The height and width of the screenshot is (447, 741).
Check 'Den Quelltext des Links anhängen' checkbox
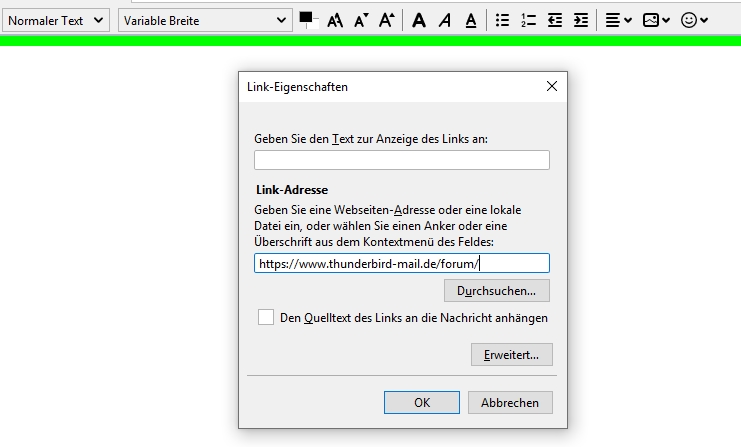pos(266,317)
